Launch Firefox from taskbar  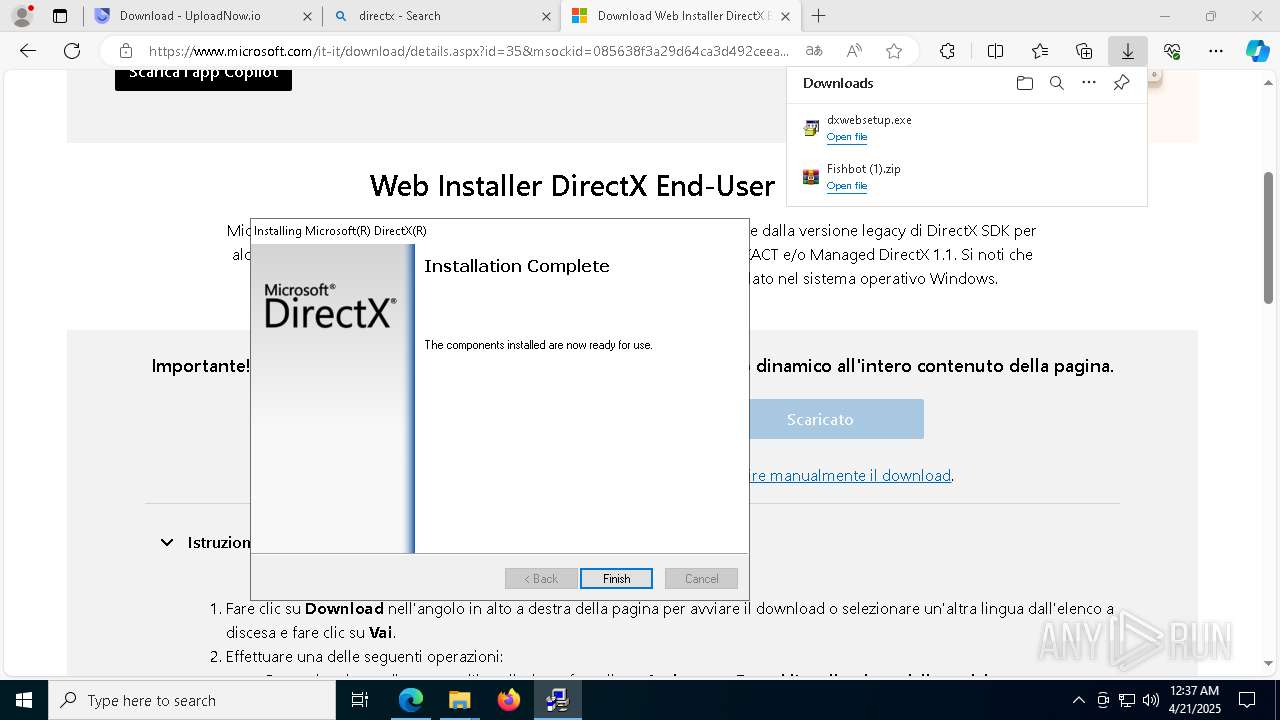click(x=509, y=700)
